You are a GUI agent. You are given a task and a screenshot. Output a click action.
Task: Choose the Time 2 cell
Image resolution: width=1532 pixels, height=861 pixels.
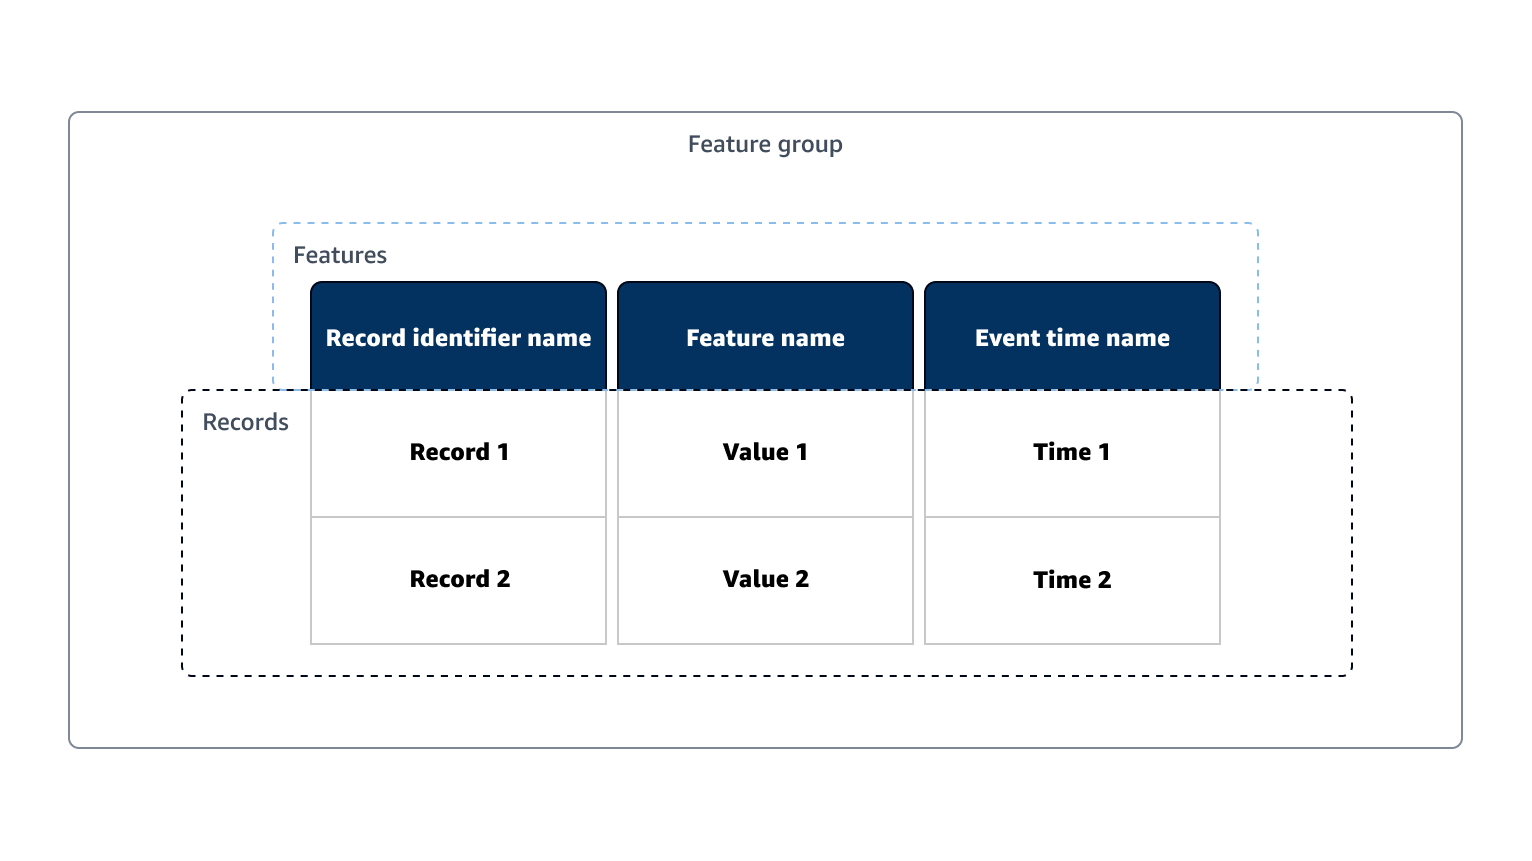point(1072,580)
